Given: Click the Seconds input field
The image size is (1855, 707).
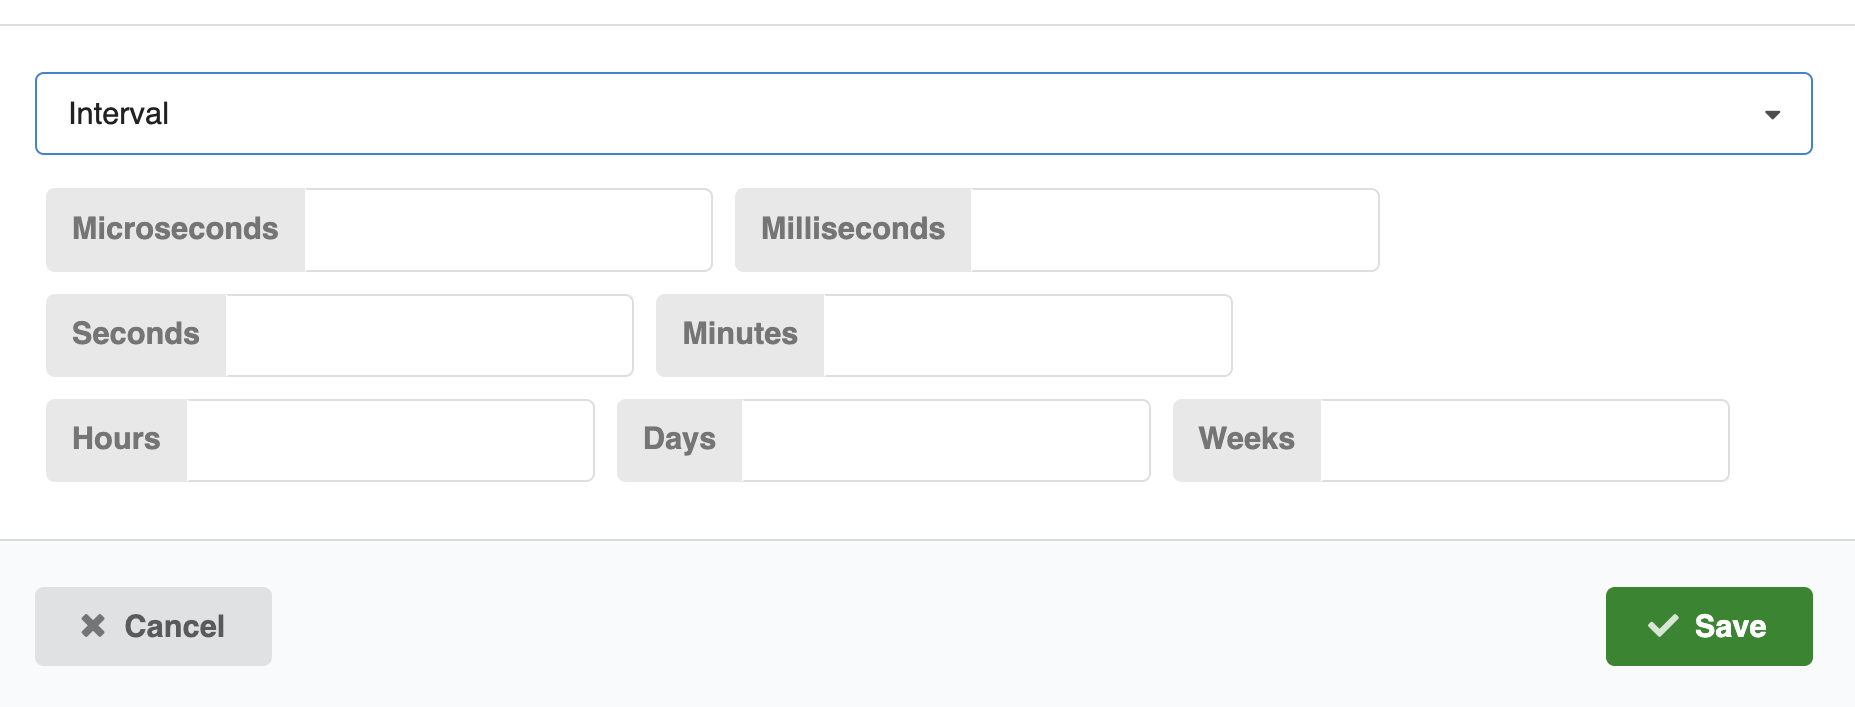Looking at the screenshot, I should (429, 335).
